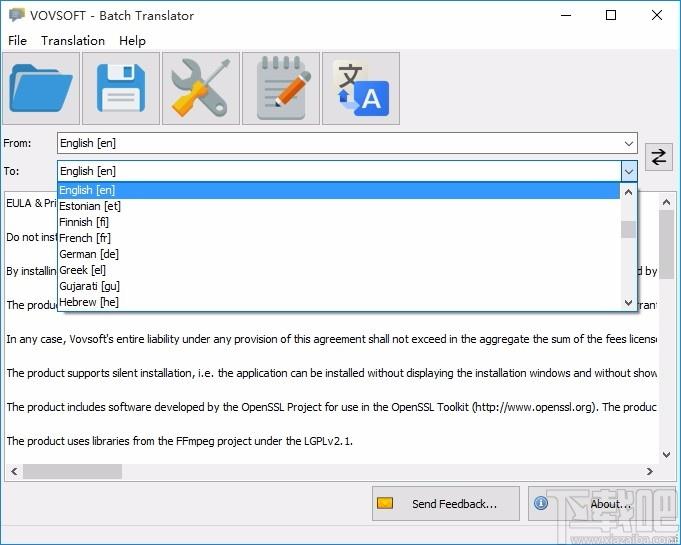This screenshot has width=681, height=545.
Task: Swap From and To languages
Action: tap(658, 157)
